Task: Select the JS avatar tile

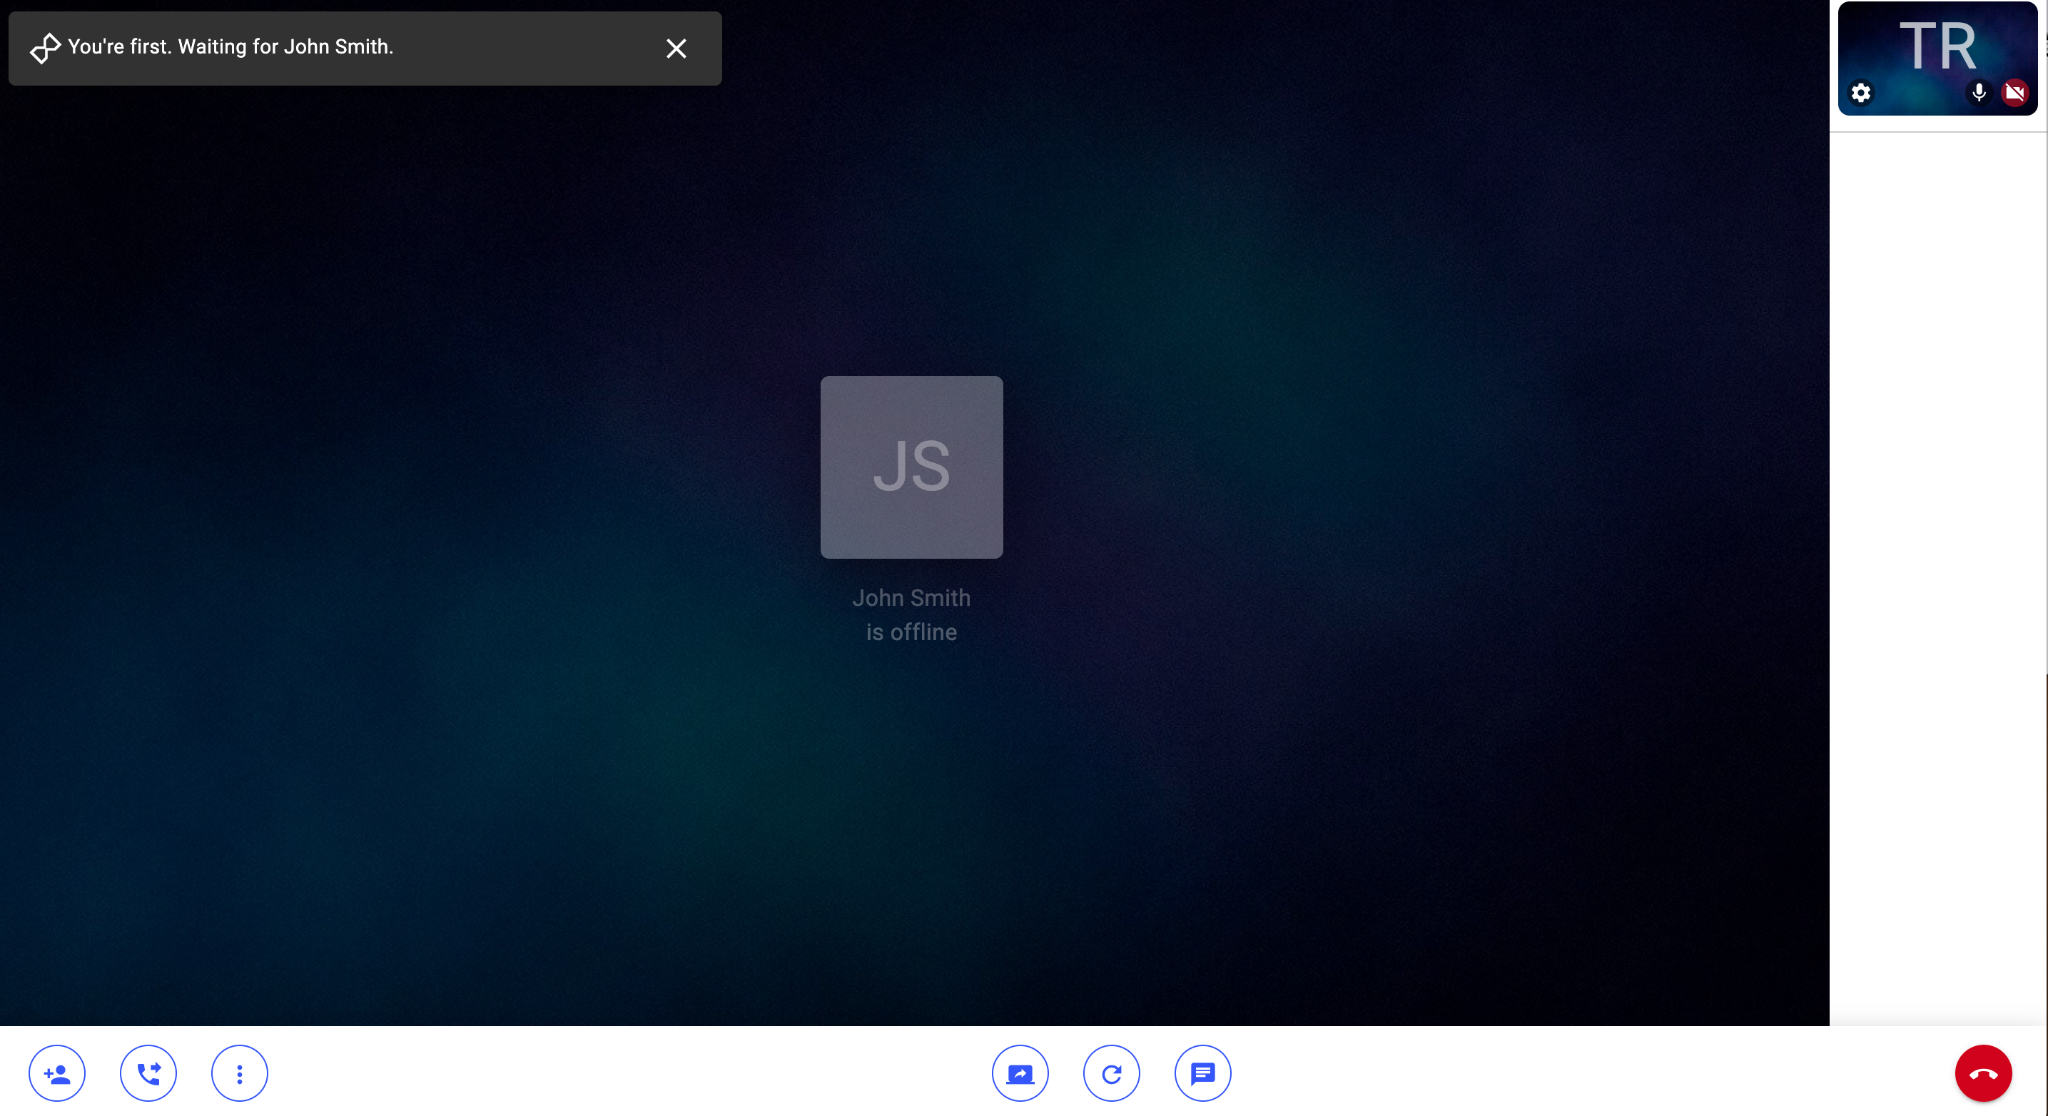Action: (x=912, y=467)
